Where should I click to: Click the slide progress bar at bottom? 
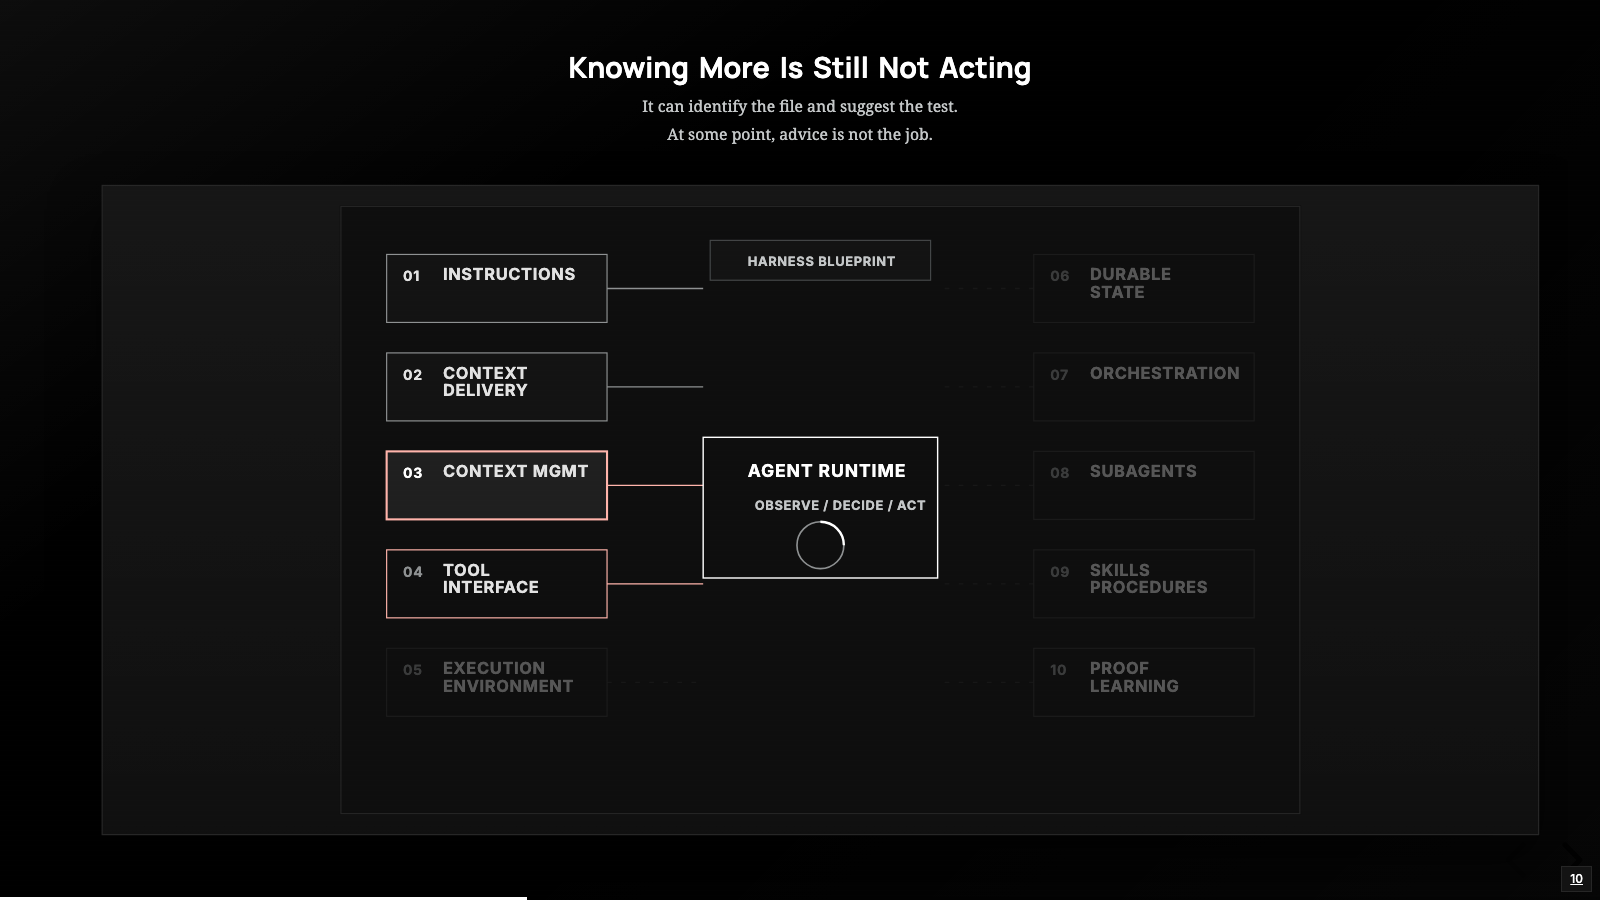[263, 897]
